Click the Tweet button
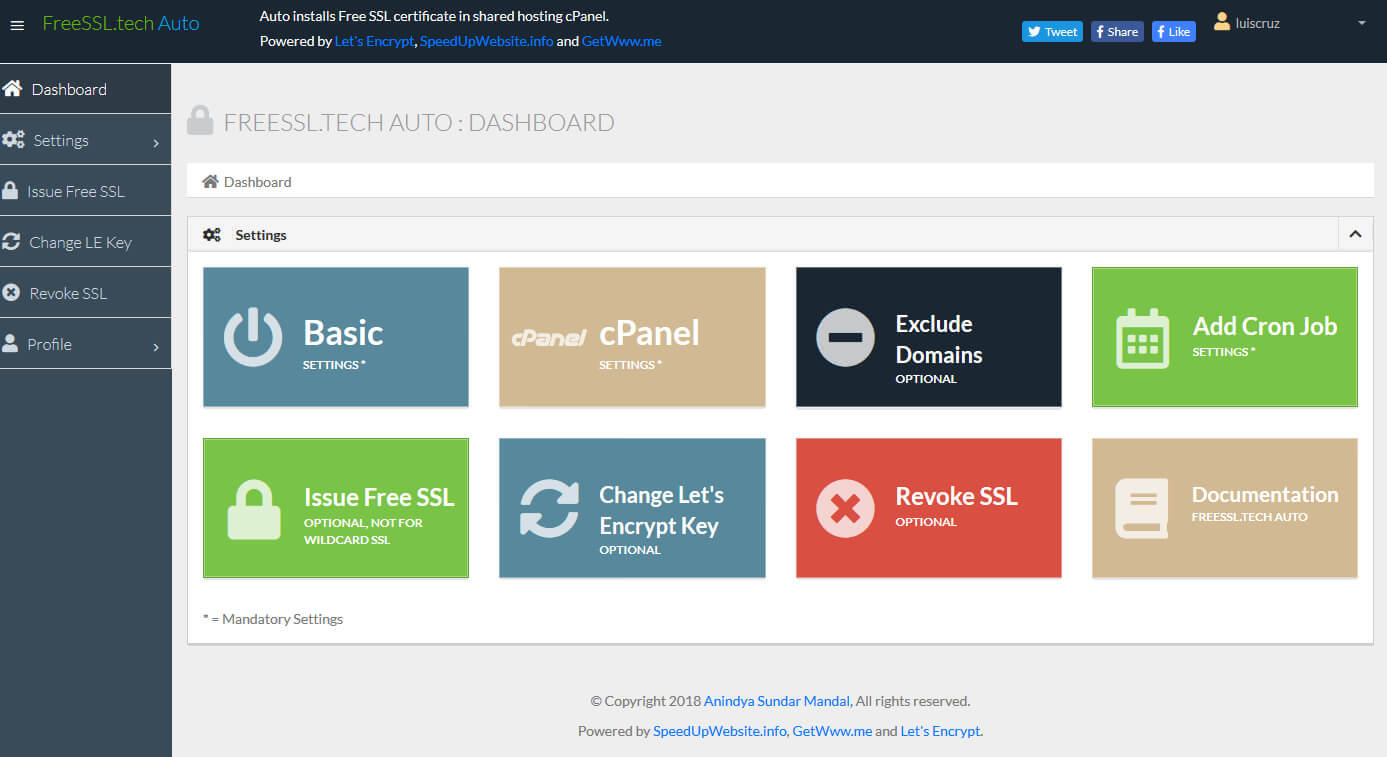 point(1052,31)
